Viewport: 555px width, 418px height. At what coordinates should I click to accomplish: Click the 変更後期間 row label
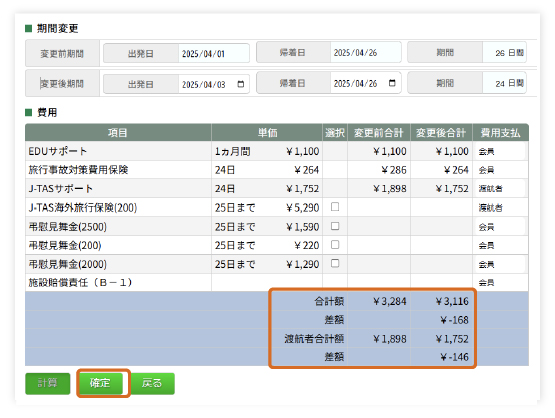62,84
